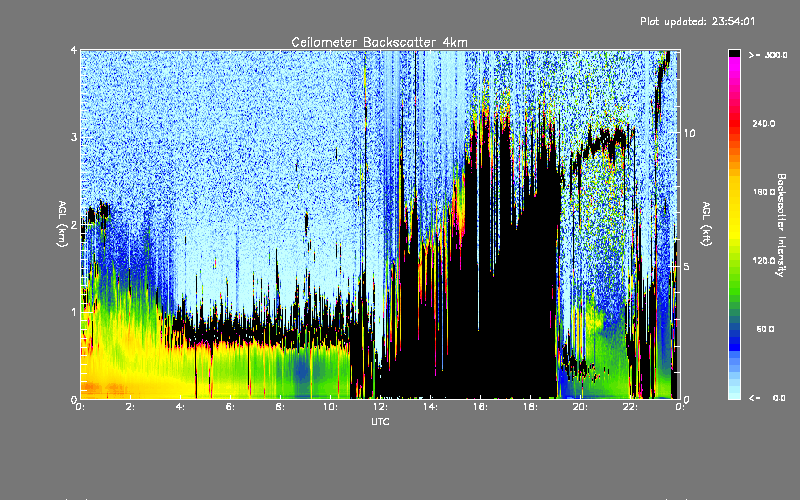The height and width of the screenshot is (500, 800).
Task: Click the "1" tick on the km axis
Action: click(74, 312)
